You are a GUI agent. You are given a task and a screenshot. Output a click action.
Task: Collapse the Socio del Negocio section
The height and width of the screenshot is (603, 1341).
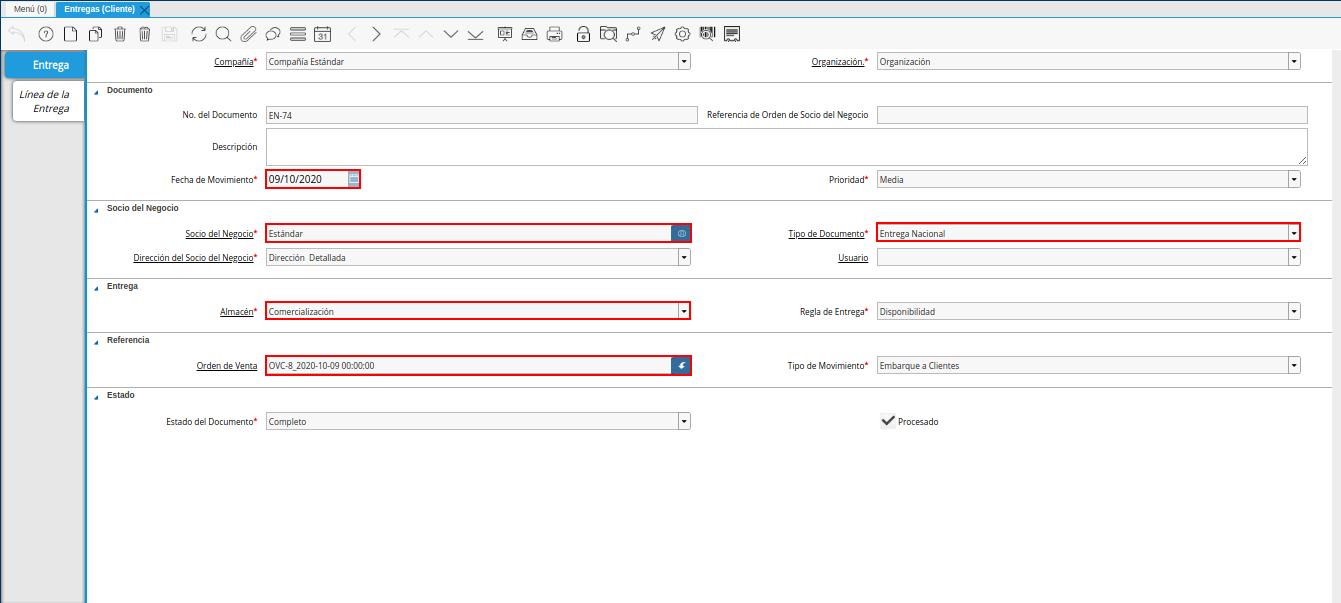[x=96, y=209]
